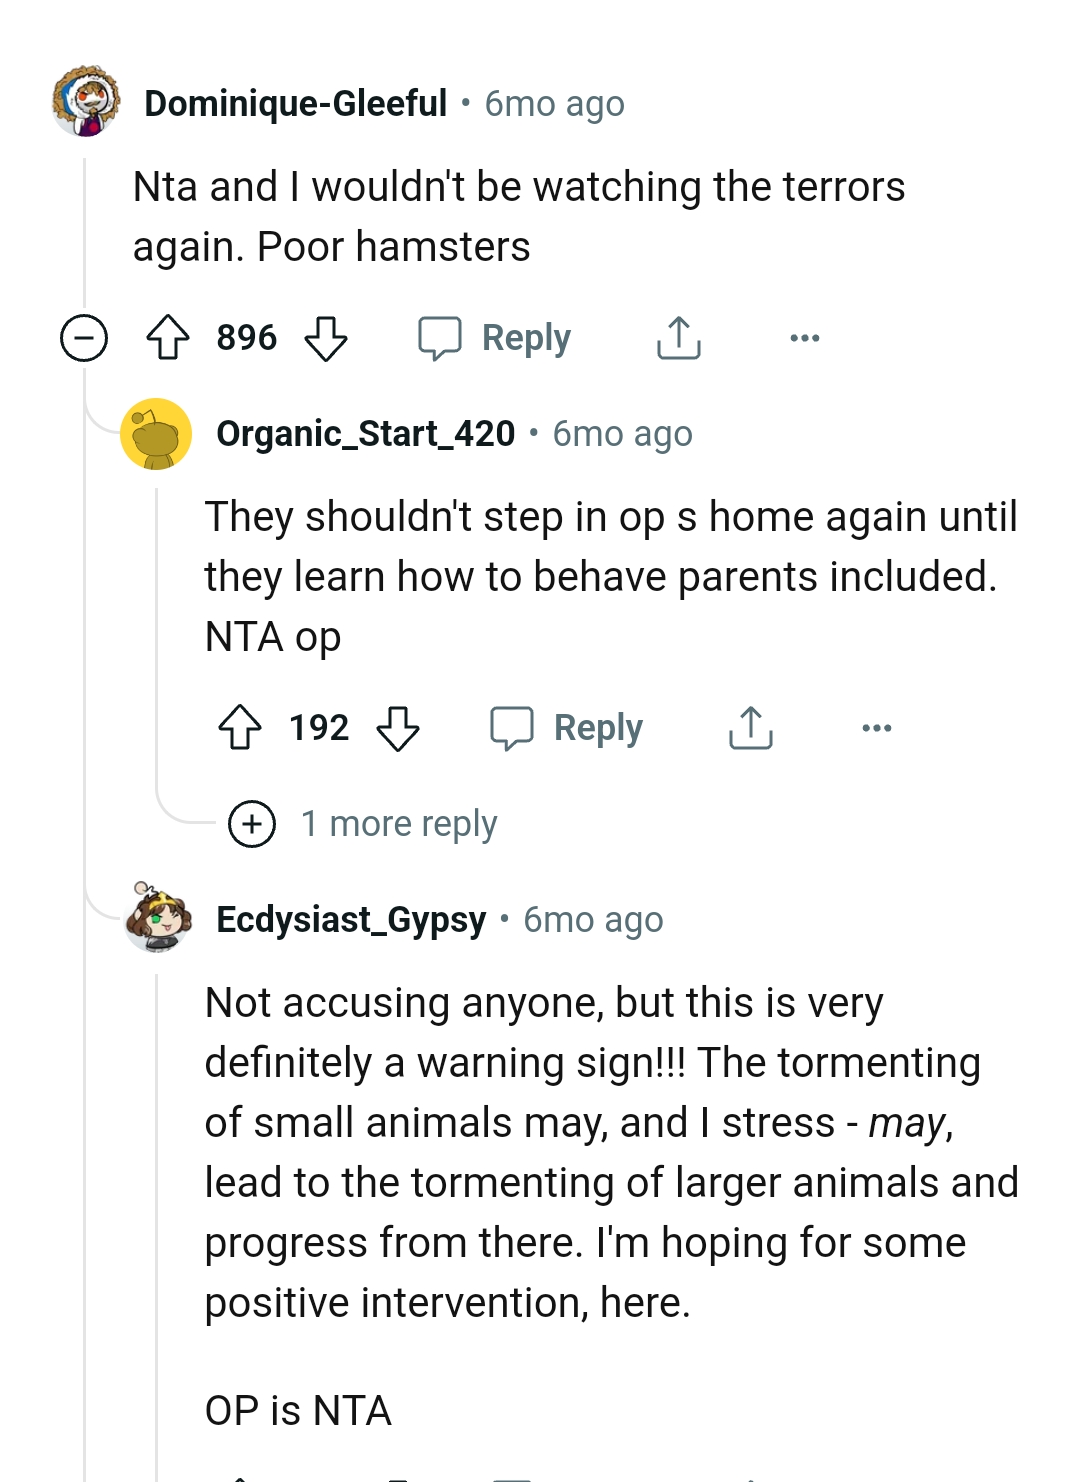The image size is (1079, 1482).
Task: Collapse Dominique-Gleeful's comment thread
Action: [x=83, y=337]
